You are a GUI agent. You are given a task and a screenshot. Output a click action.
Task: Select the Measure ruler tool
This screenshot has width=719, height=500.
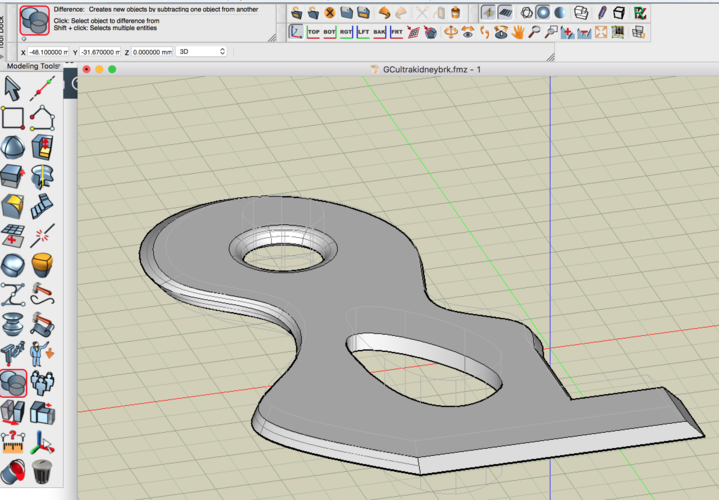(12, 442)
